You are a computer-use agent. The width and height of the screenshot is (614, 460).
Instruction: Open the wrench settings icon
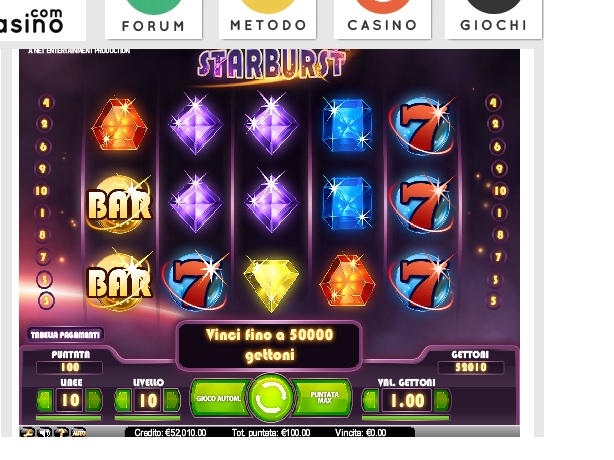tap(27, 433)
